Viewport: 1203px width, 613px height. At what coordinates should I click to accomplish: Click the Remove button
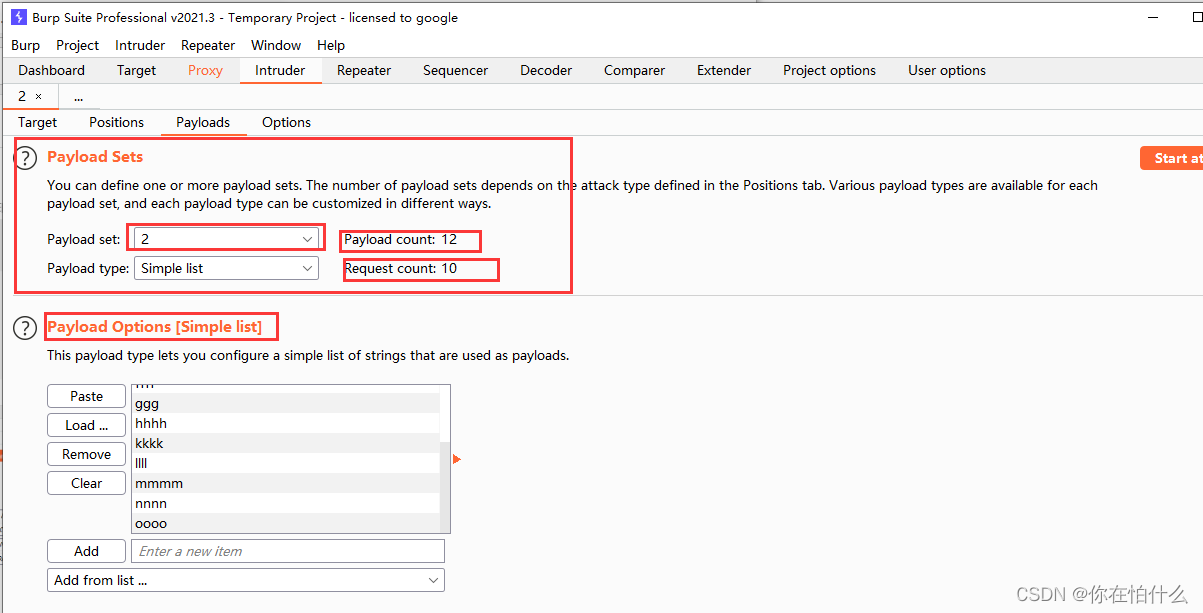(x=87, y=454)
